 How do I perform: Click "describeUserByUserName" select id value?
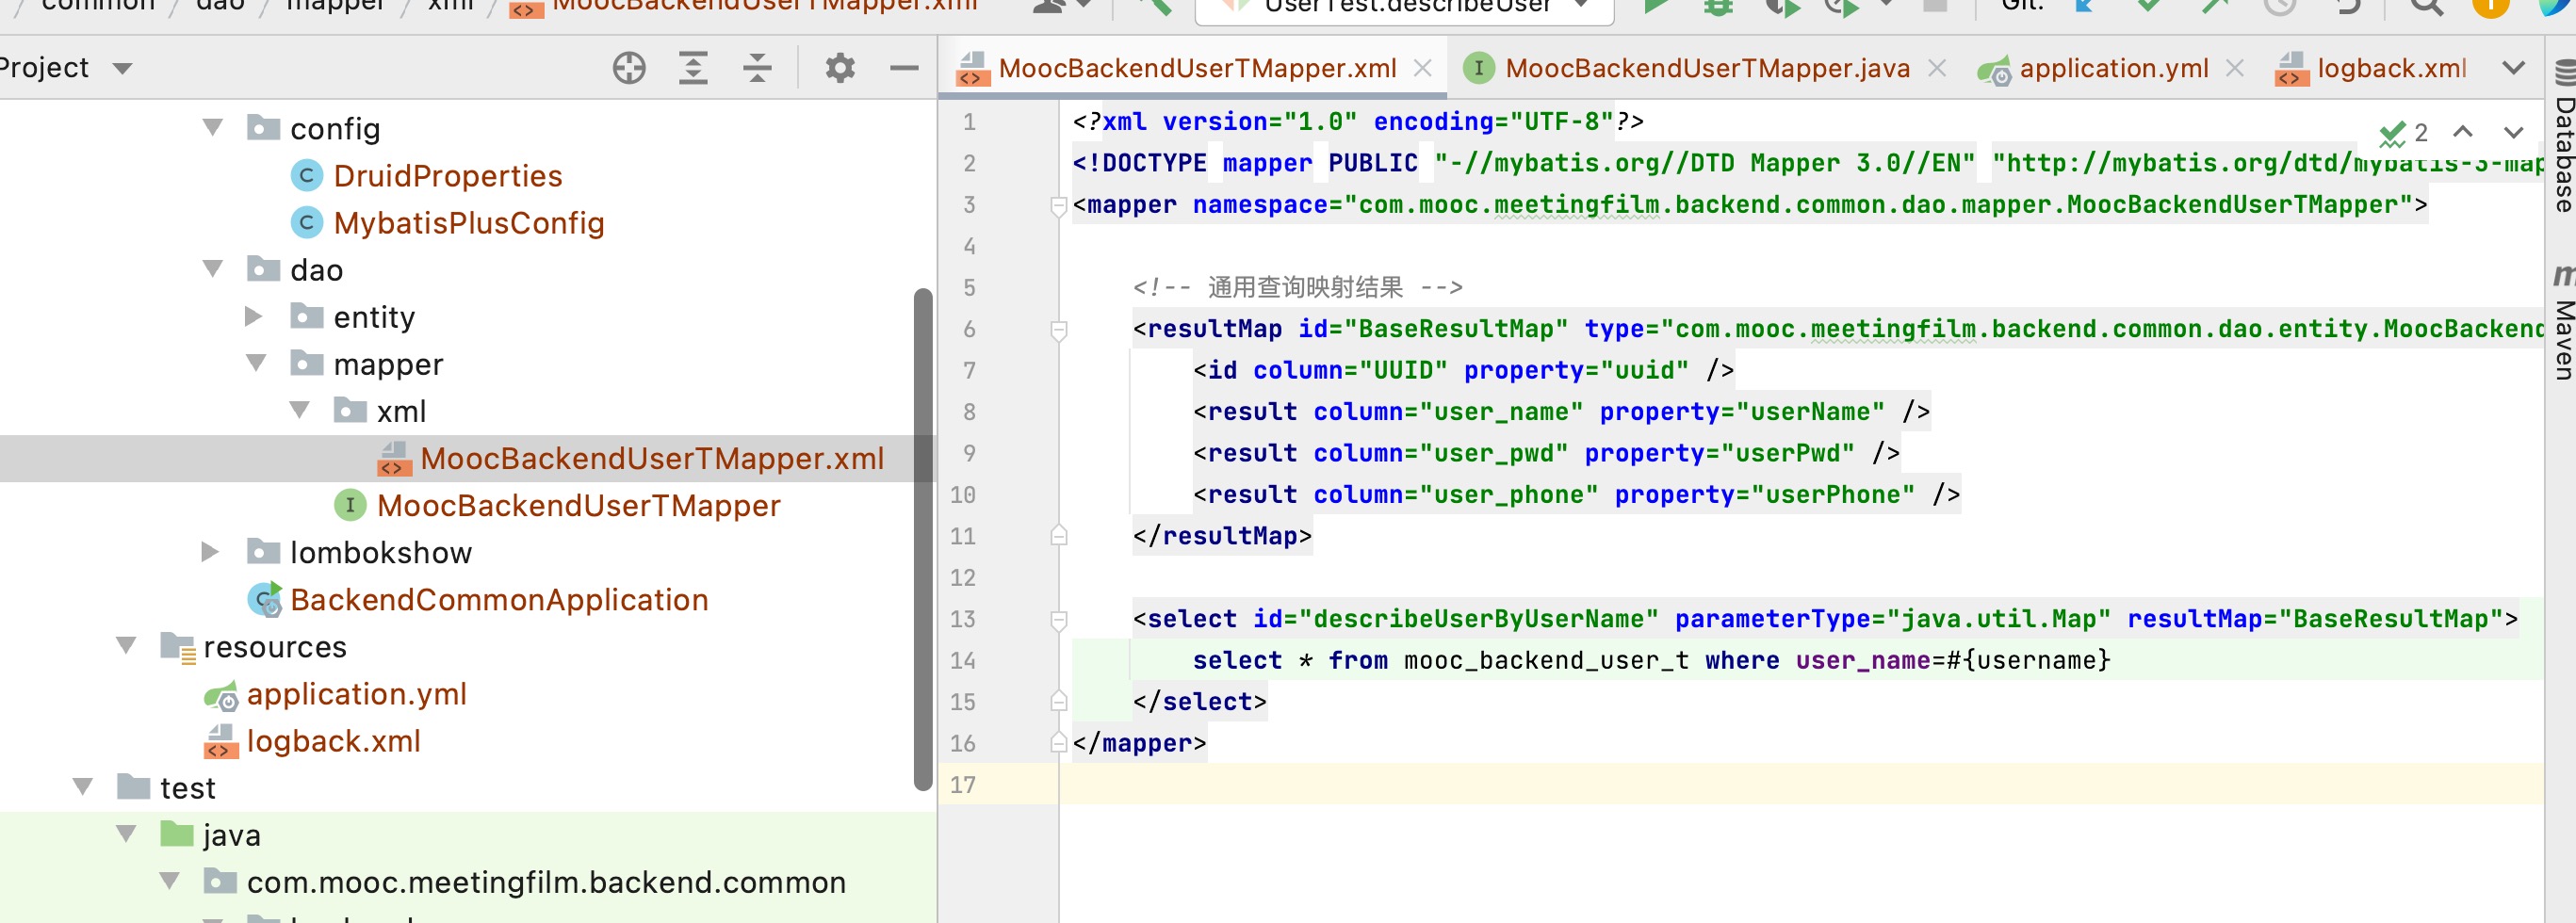tap(1478, 619)
